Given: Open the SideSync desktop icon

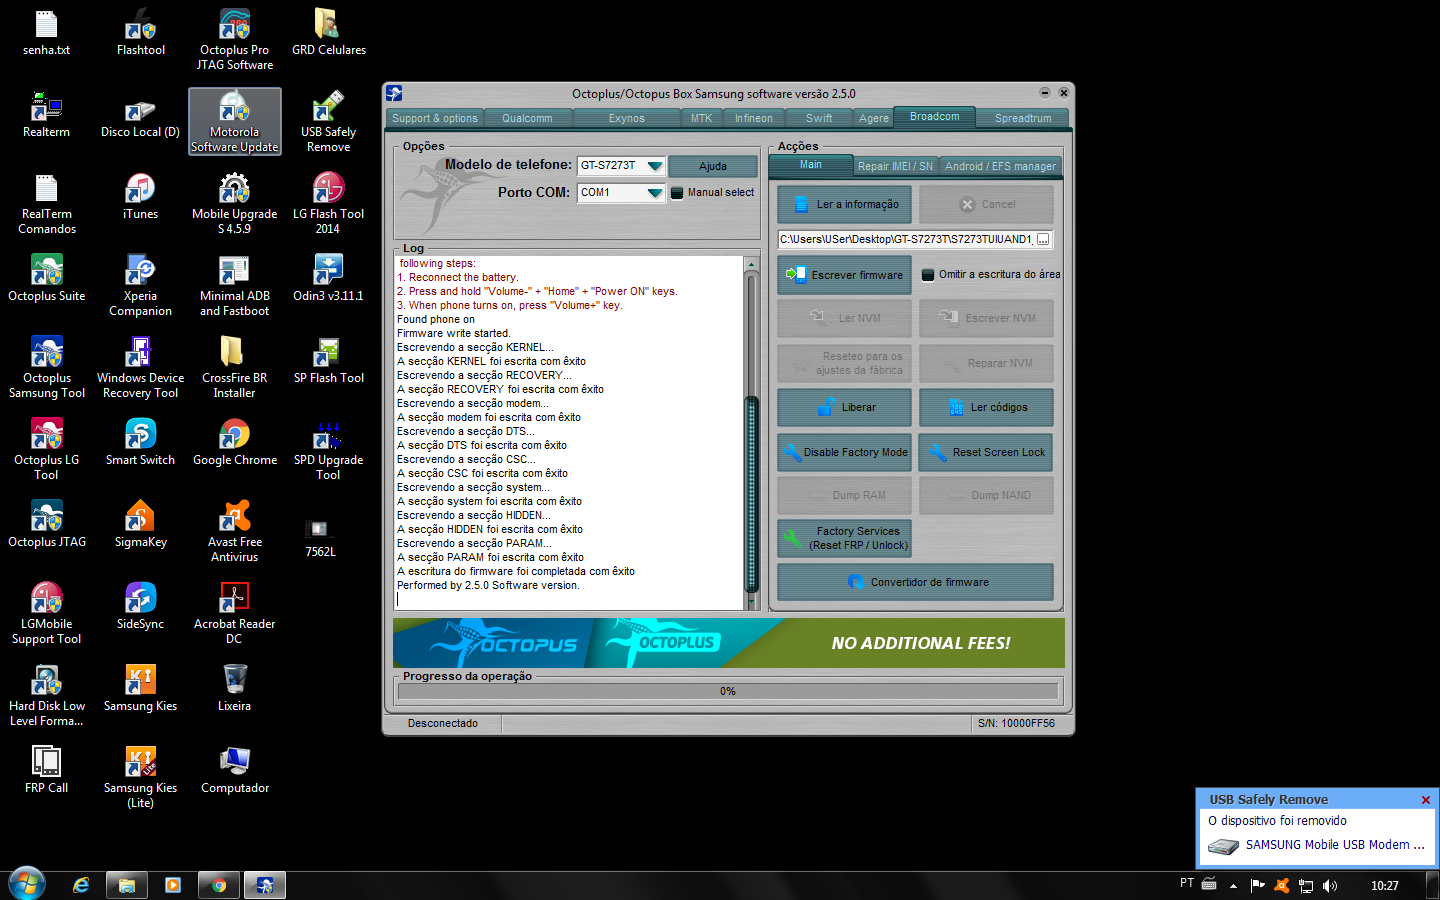Looking at the screenshot, I should 140,606.
